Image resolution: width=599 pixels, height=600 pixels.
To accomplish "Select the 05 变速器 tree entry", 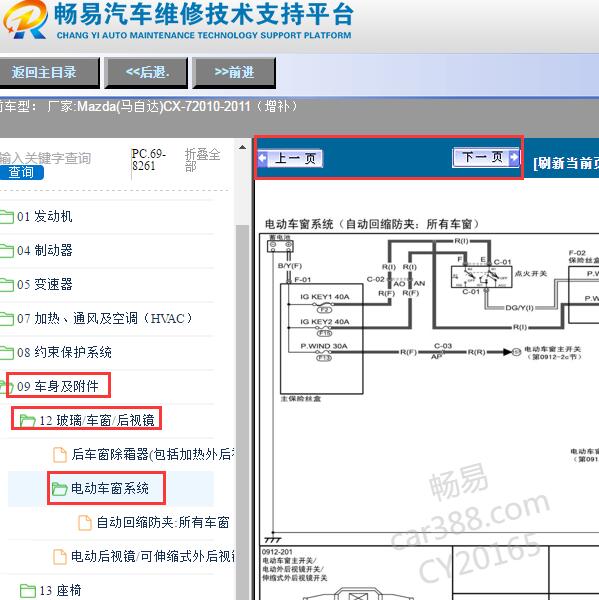I will coord(44,285).
